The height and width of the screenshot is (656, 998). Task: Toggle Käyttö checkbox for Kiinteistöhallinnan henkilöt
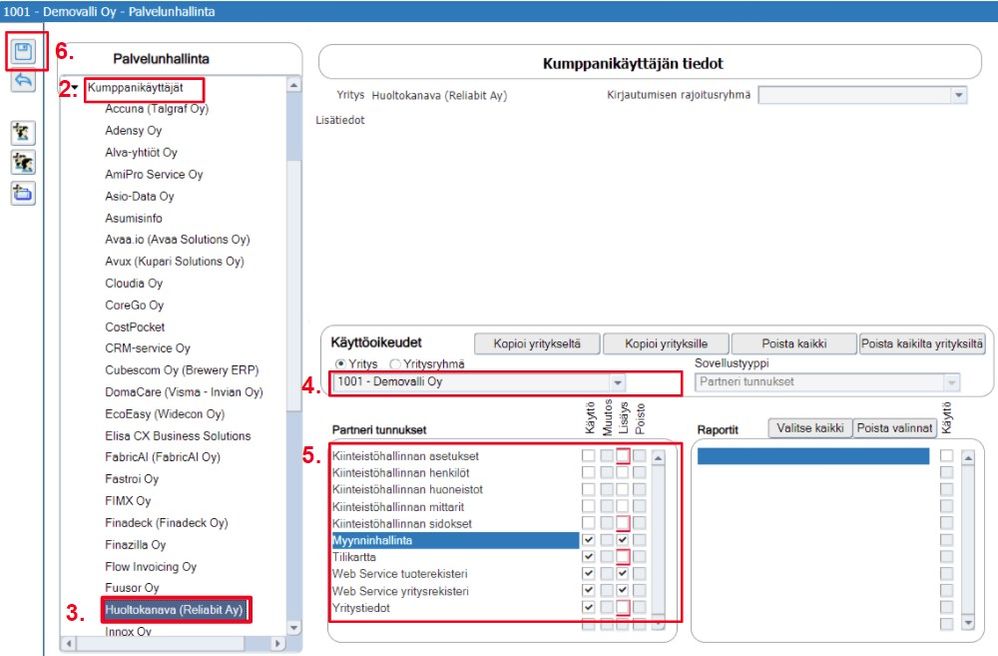[x=588, y=473]
